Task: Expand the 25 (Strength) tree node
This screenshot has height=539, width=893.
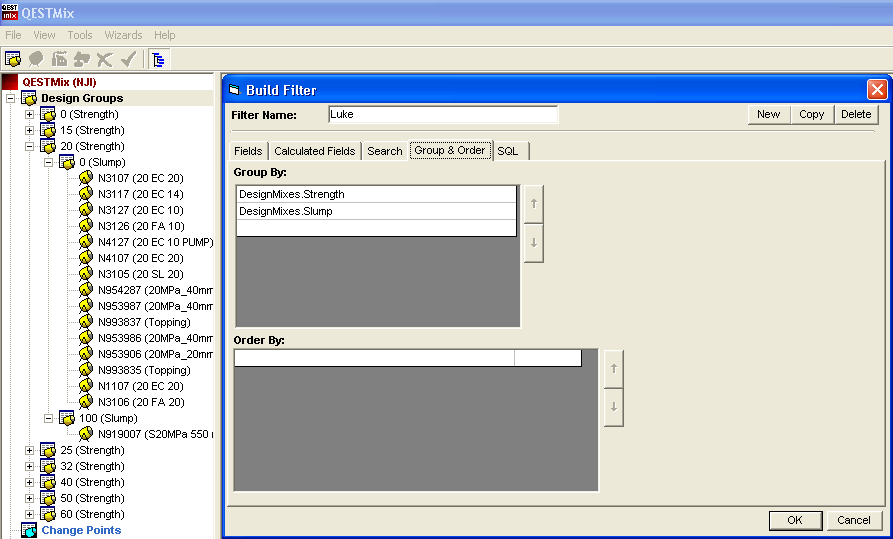Action: click(x=29, y=450)
